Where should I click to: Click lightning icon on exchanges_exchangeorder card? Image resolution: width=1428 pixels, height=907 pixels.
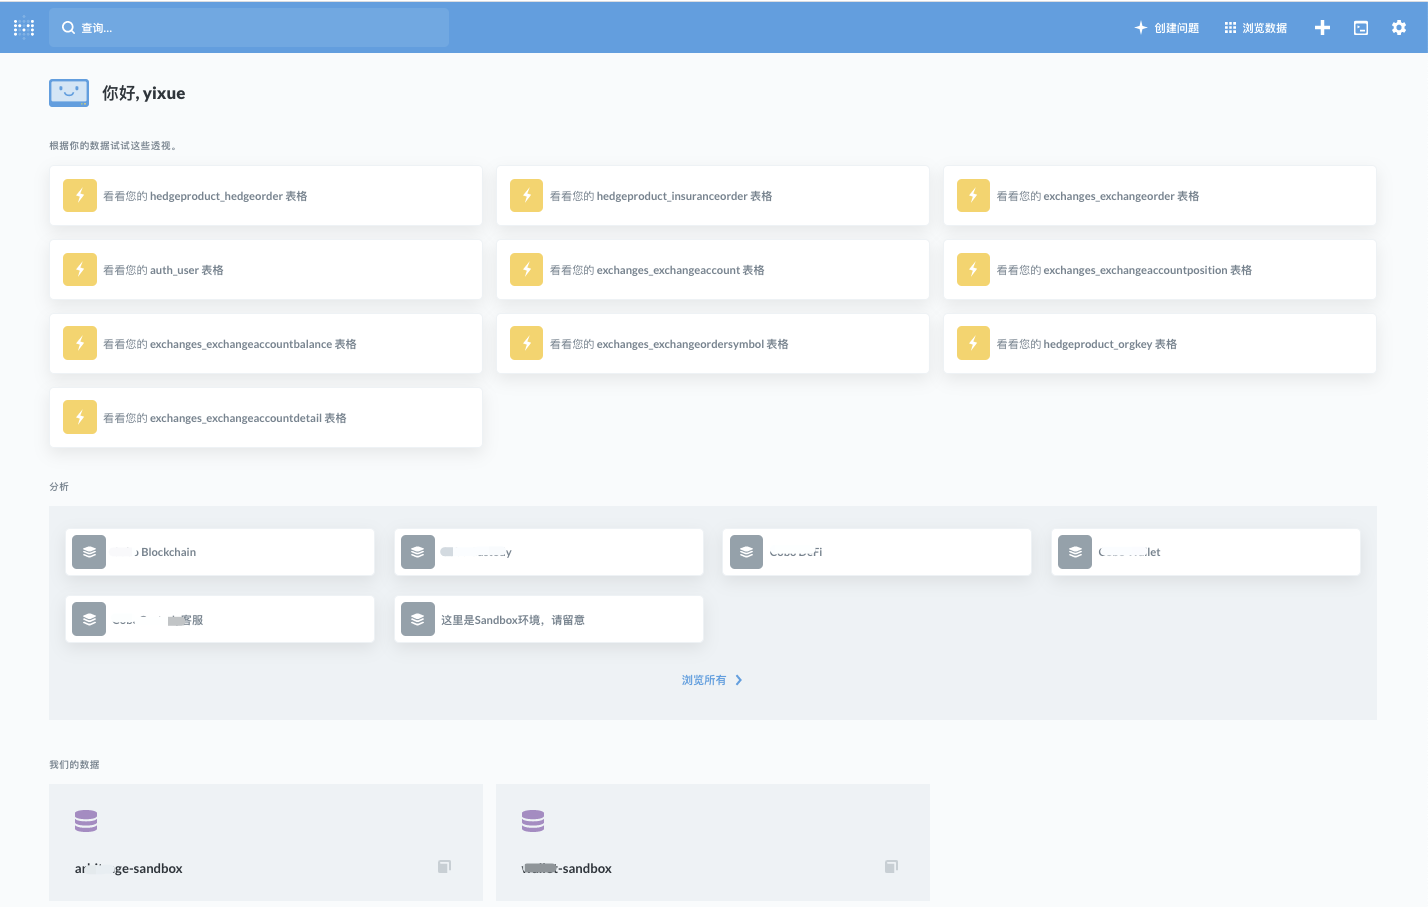(x=972, y=195)
